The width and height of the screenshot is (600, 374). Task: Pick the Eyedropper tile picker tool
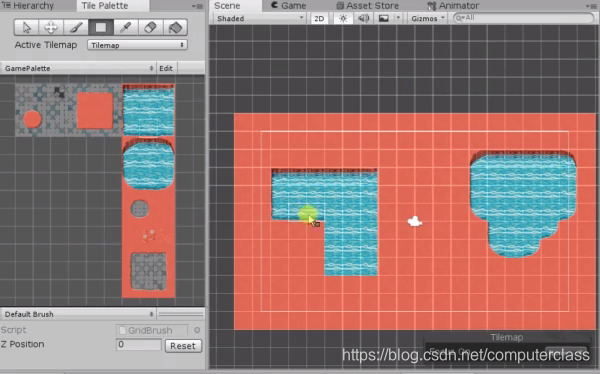point(126,27)
